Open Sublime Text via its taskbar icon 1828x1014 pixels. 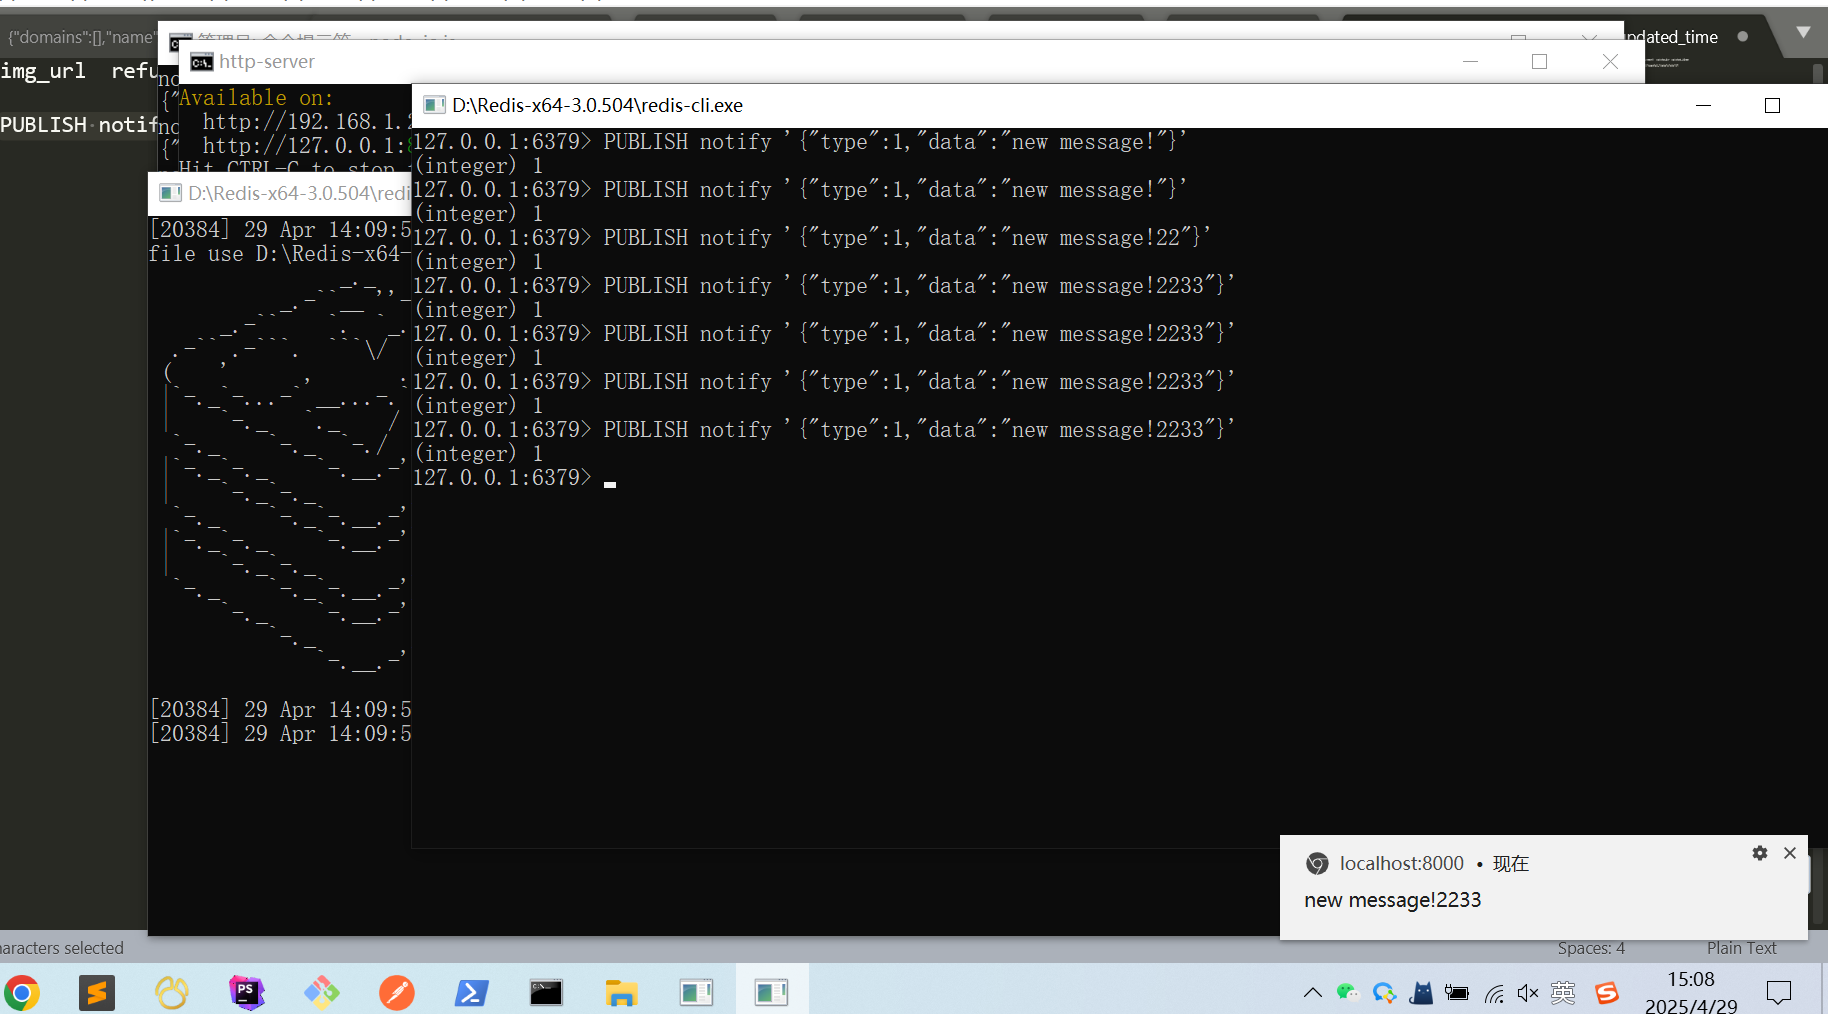coord(97,993)
